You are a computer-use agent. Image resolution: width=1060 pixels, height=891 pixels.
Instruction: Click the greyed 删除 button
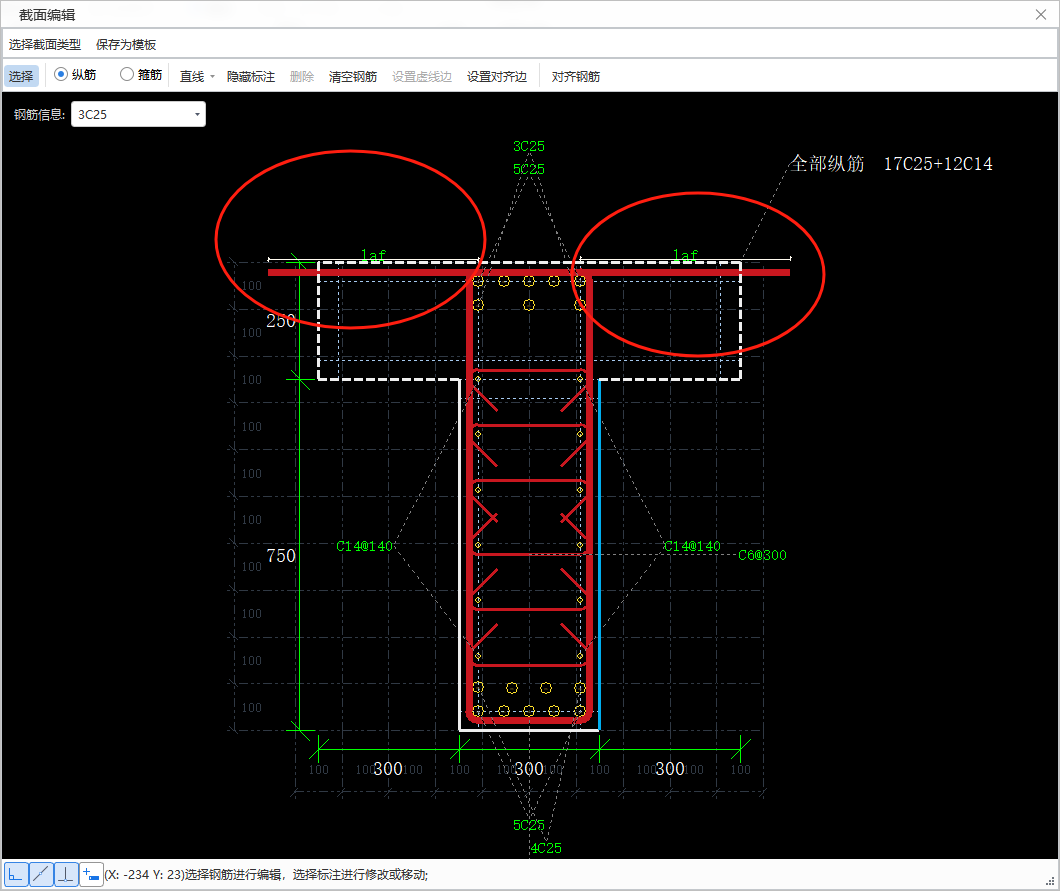click(x=302, y=76)
